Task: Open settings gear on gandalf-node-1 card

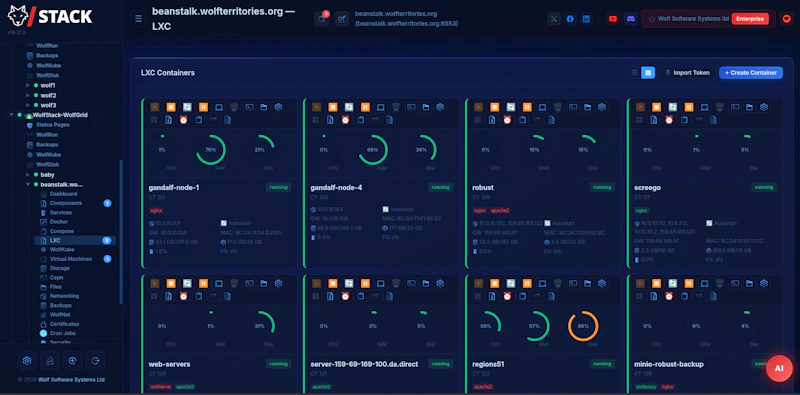Action: (x=279, y=107)
